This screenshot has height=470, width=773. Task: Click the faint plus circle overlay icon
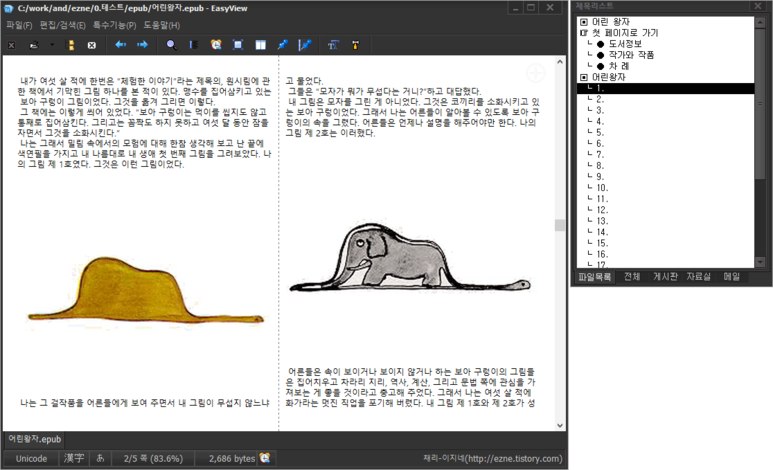pyautogui.click(x=535, y=73)
